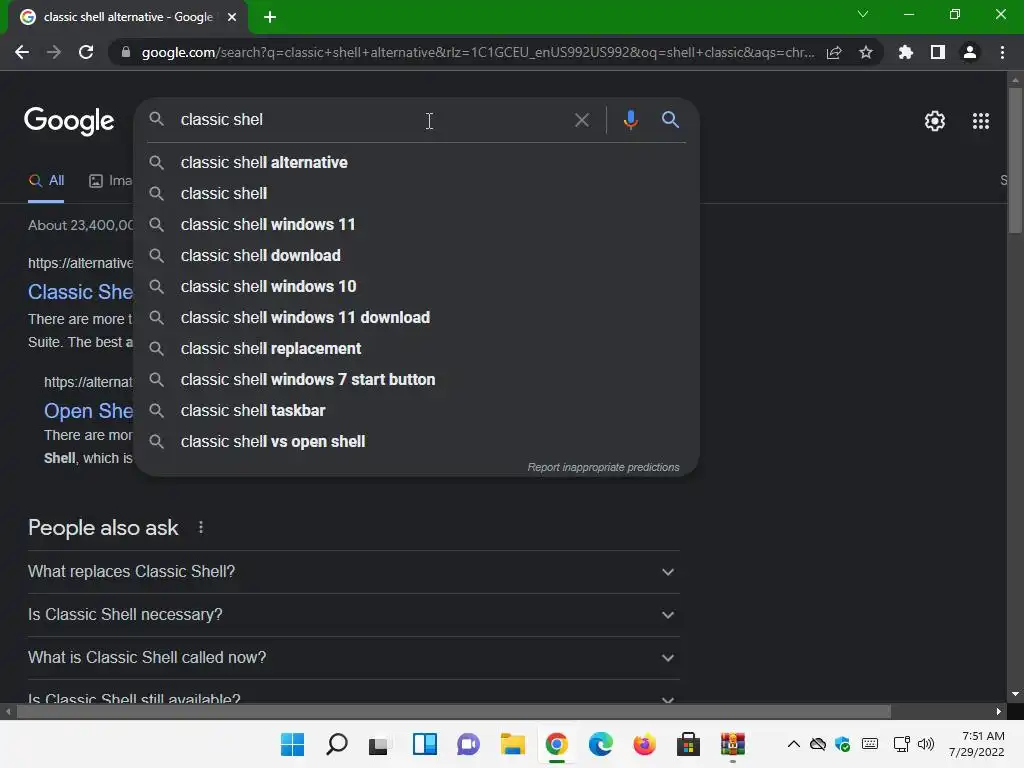Open clock showing 7:51 AM
This screenshot has height=768, width=1024.
(976, 744)
